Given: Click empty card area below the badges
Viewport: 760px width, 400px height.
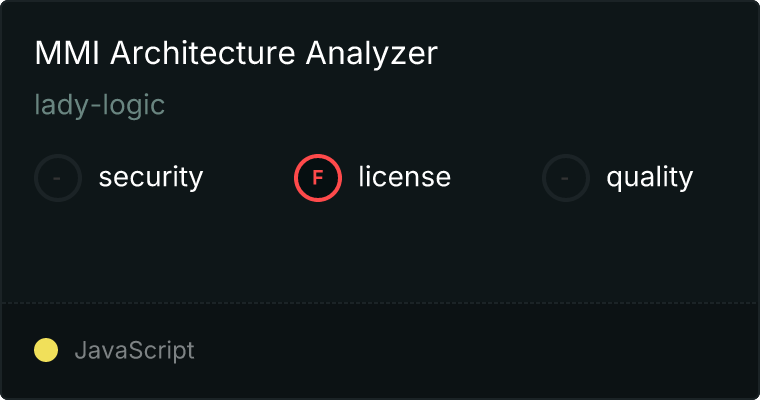Looking at the screenshot, I should [x=380, y=250].
